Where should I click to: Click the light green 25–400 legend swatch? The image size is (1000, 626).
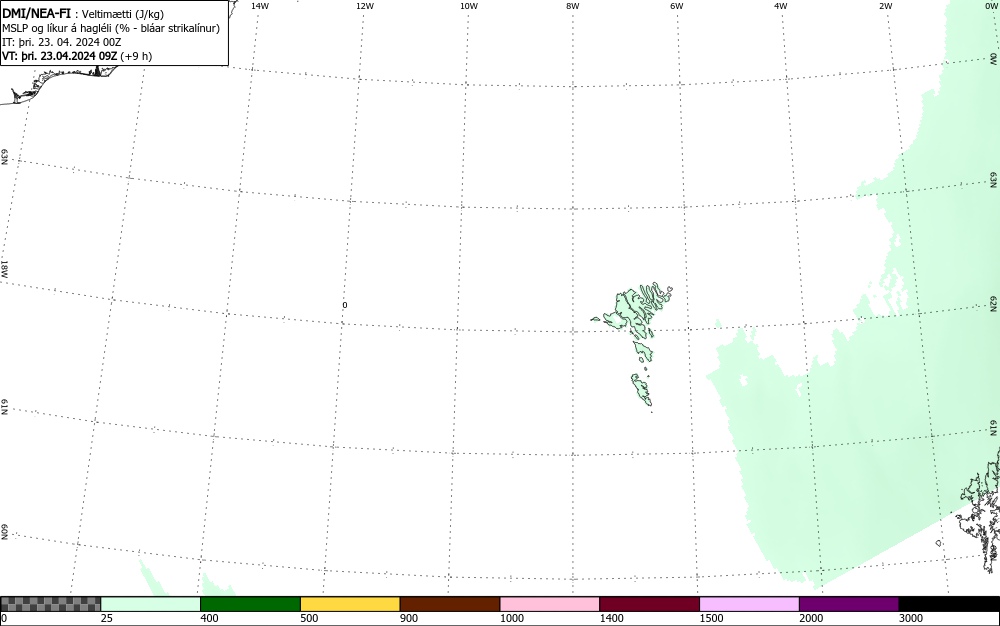point(151,604)
